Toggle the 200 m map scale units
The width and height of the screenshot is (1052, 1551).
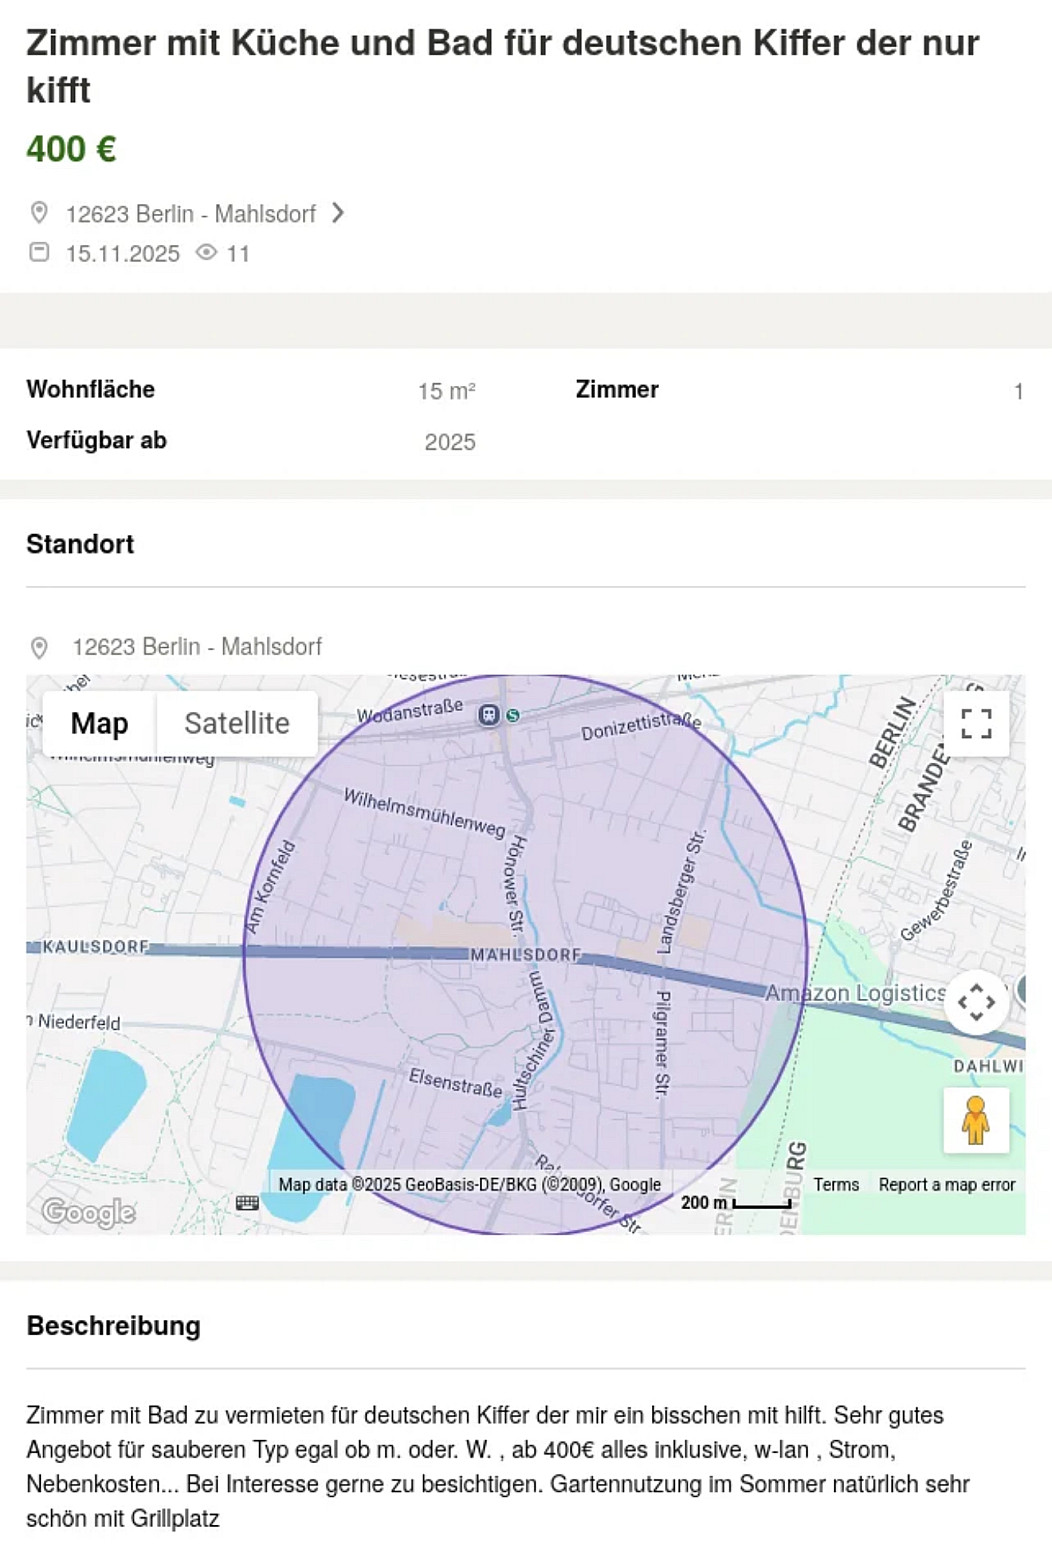coord(735,1203)
